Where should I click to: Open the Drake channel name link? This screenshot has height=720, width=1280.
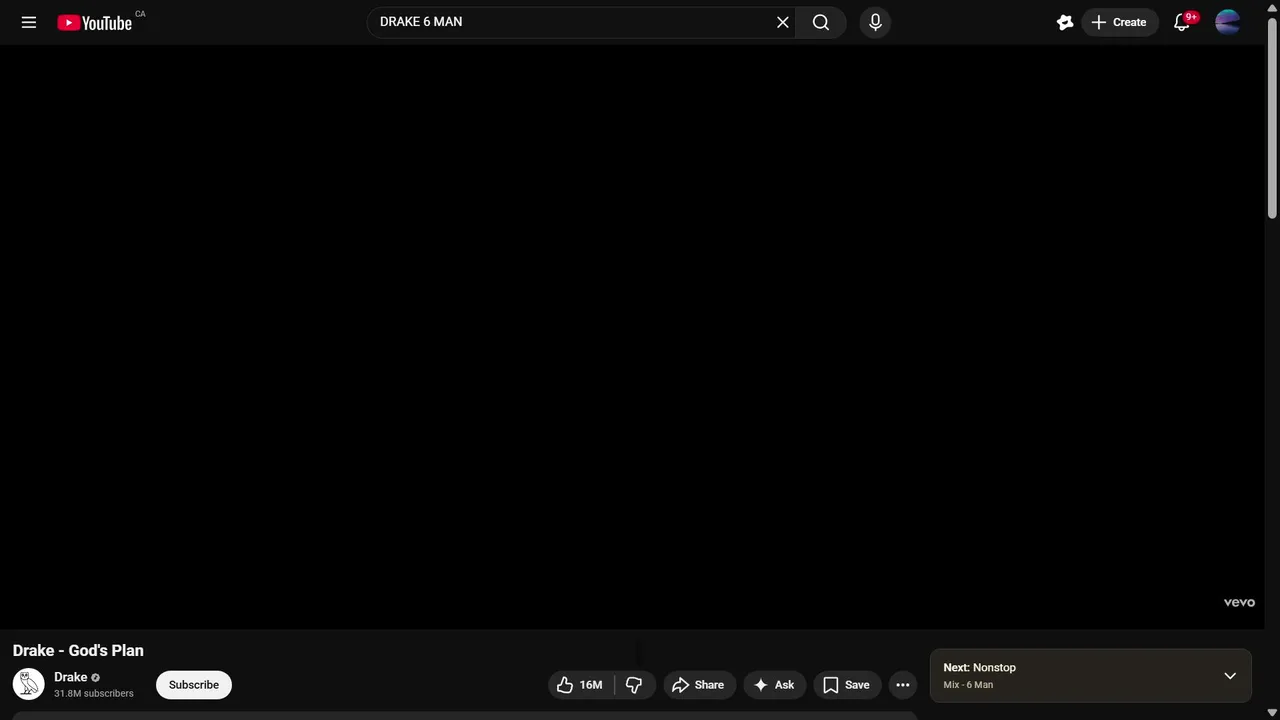coord(71,677)
